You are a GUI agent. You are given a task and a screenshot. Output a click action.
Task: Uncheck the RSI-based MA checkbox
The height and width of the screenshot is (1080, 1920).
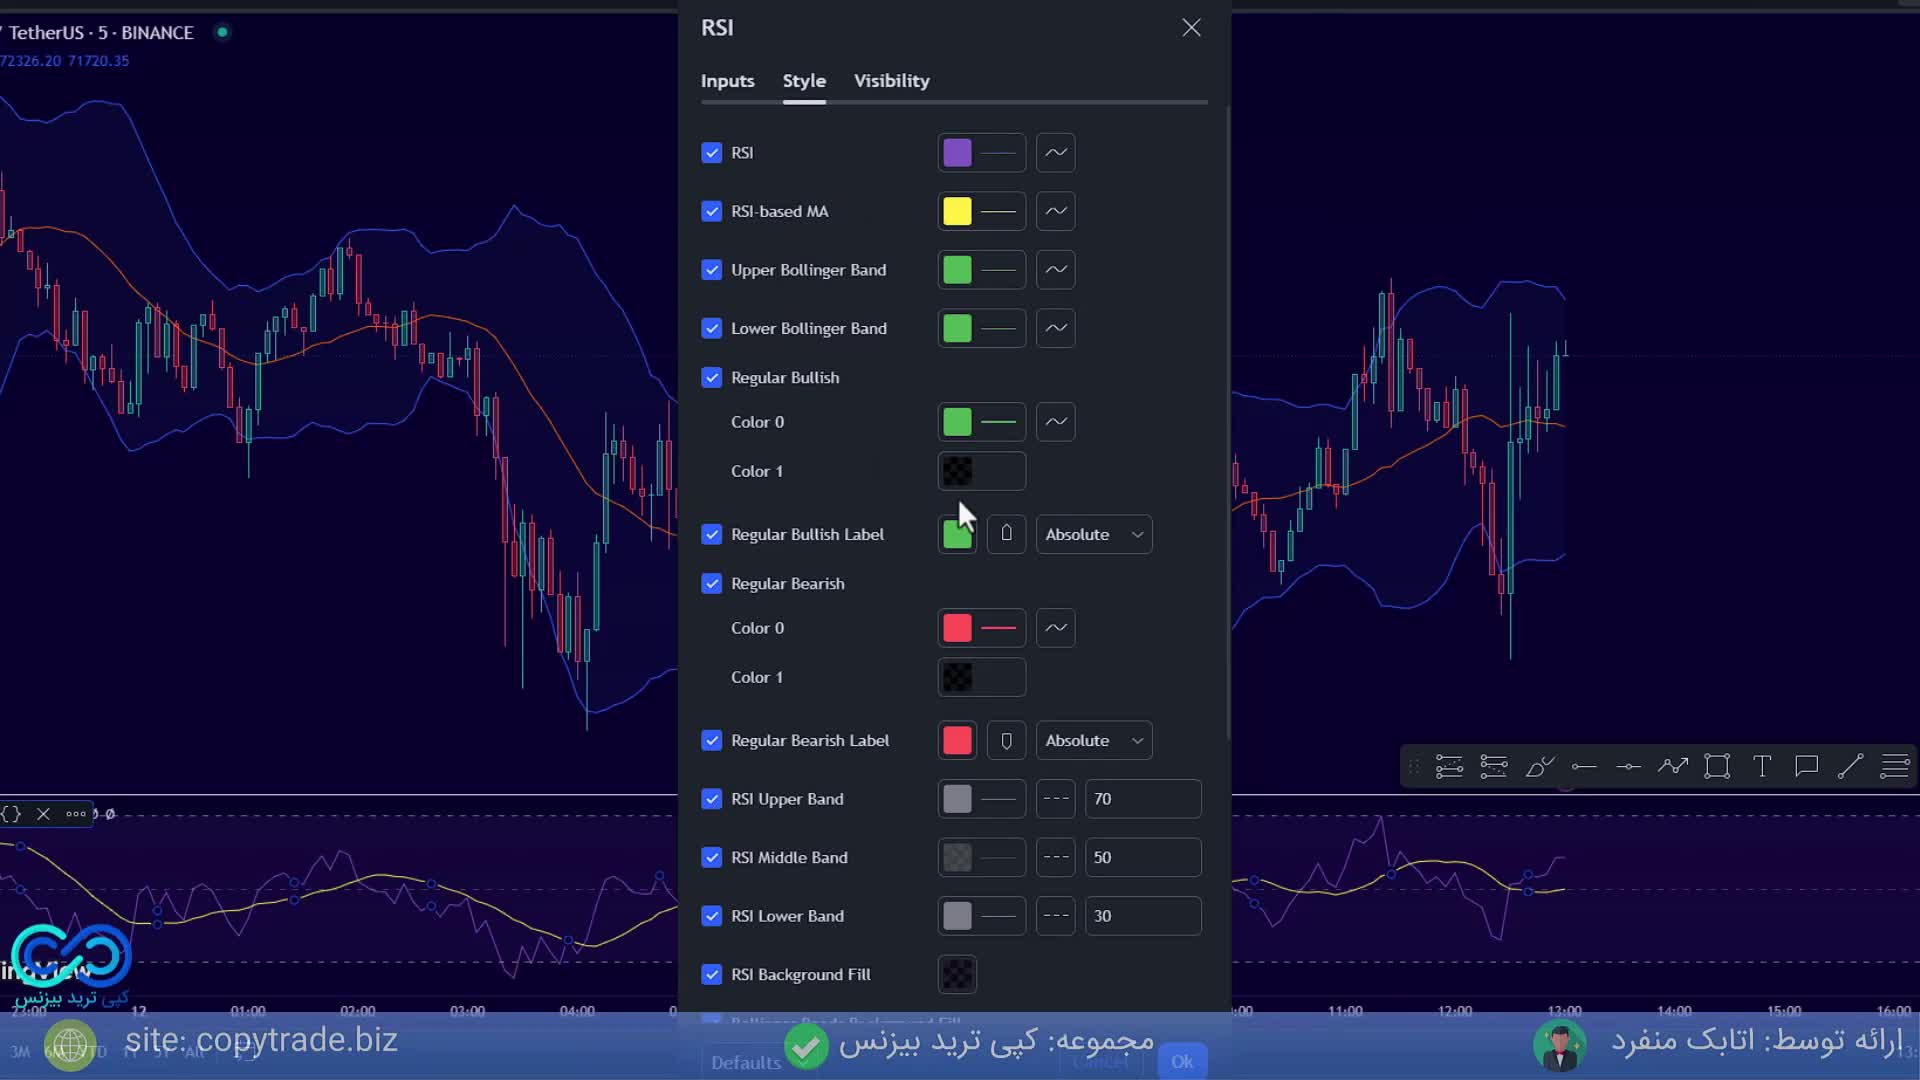[711, 211]
